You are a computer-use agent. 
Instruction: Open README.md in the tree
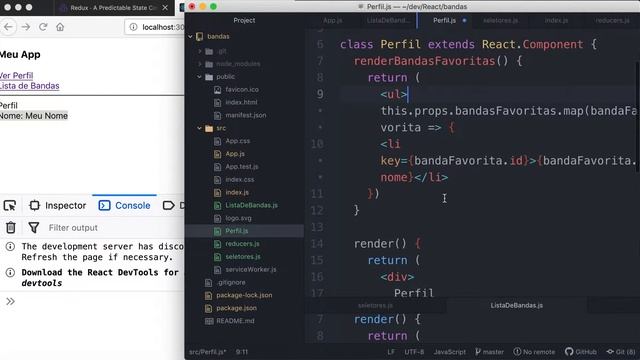(235, 321)
